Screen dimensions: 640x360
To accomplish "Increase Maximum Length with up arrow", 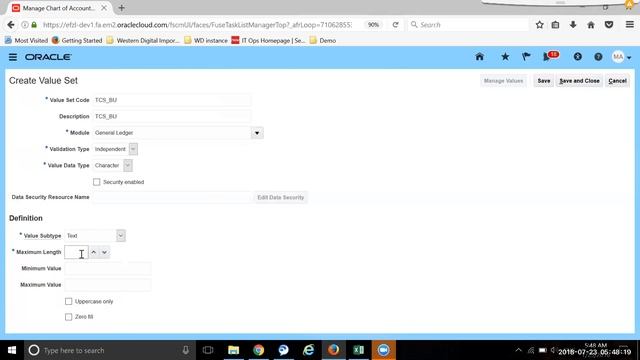I will pos(93,252).
